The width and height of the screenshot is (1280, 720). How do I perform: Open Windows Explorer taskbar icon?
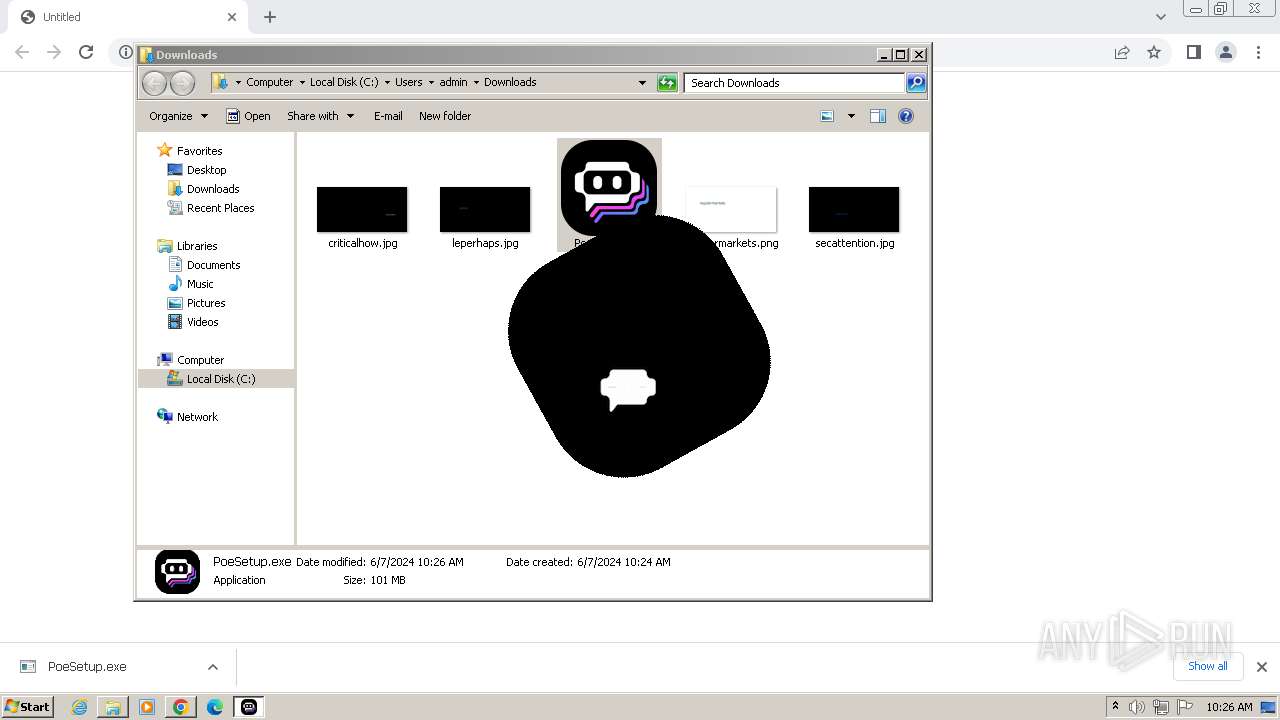(x=113, y=707)
